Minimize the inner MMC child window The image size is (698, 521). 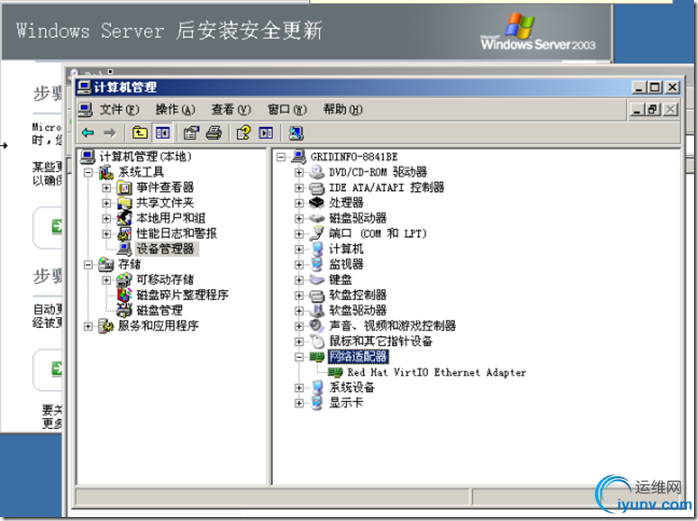pyautogui.click(x=637, y=110)
